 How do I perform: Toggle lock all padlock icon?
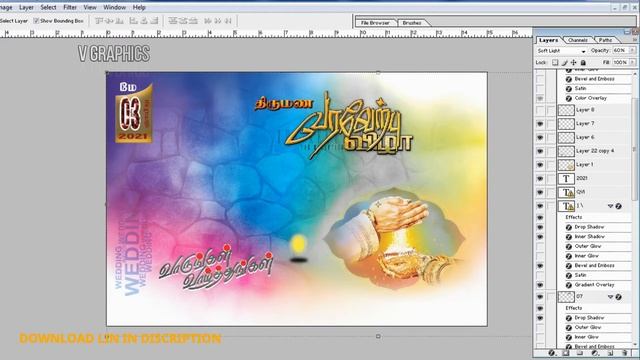click(583, 62)
